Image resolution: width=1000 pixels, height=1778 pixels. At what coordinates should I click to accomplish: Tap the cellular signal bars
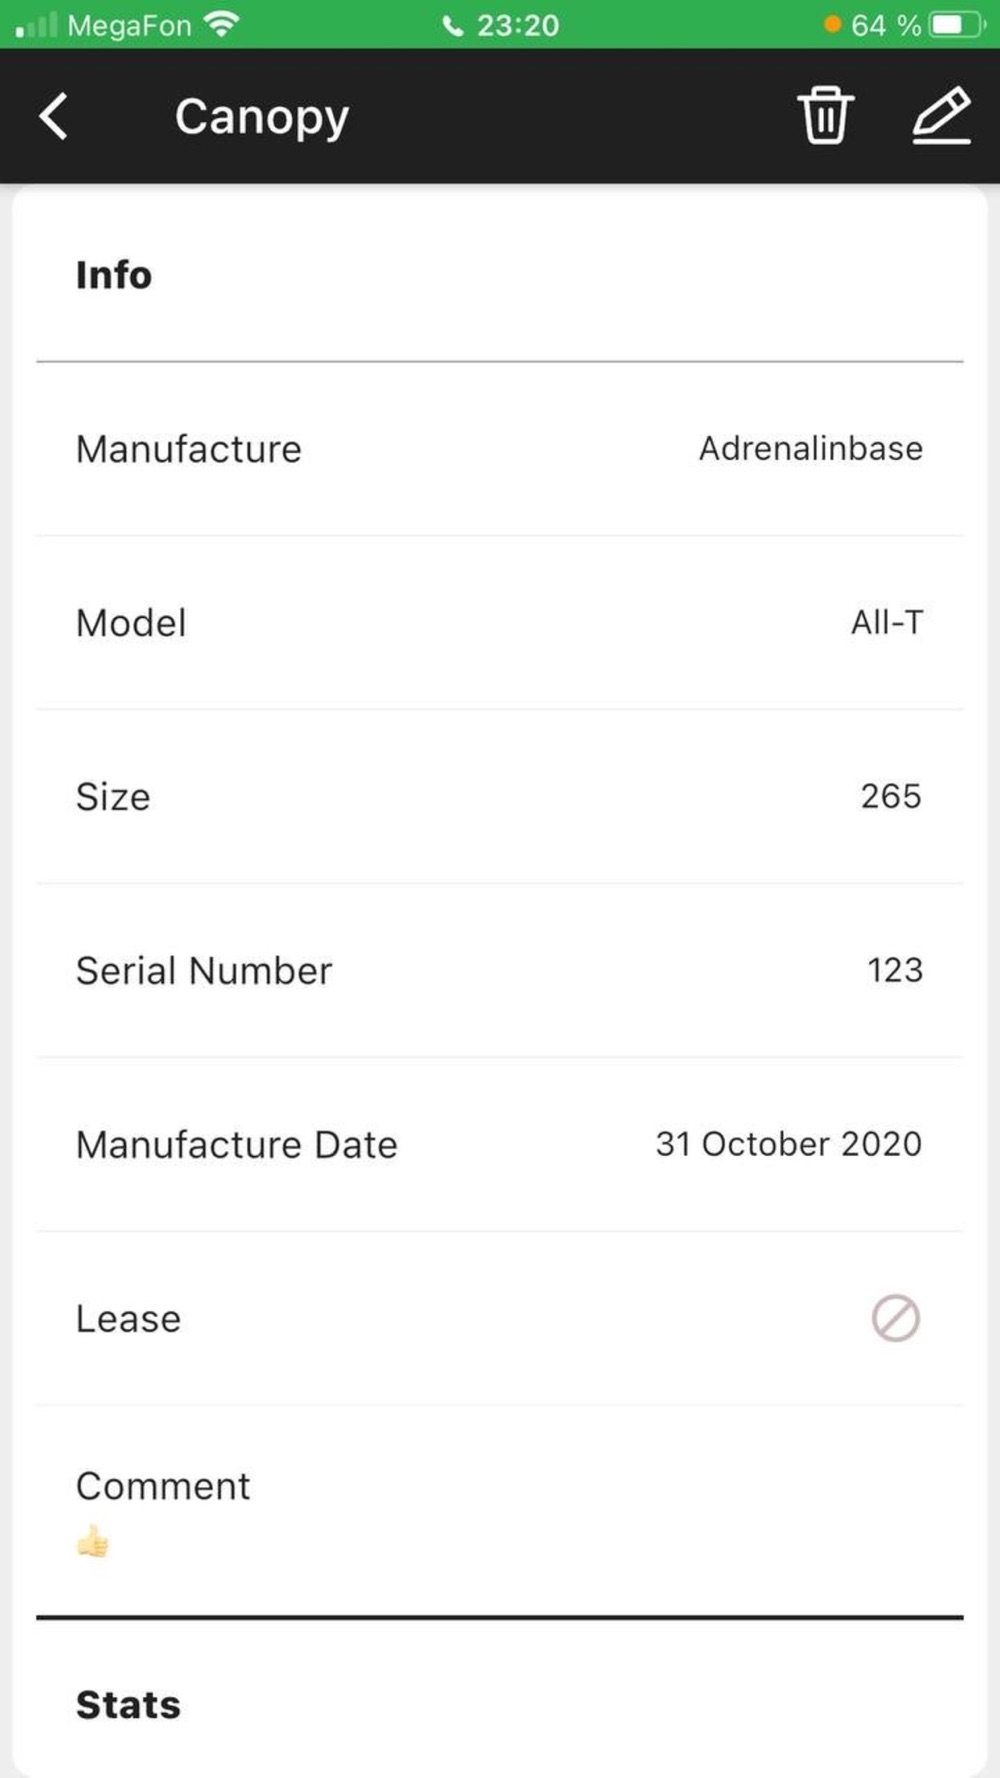point(36,24)
